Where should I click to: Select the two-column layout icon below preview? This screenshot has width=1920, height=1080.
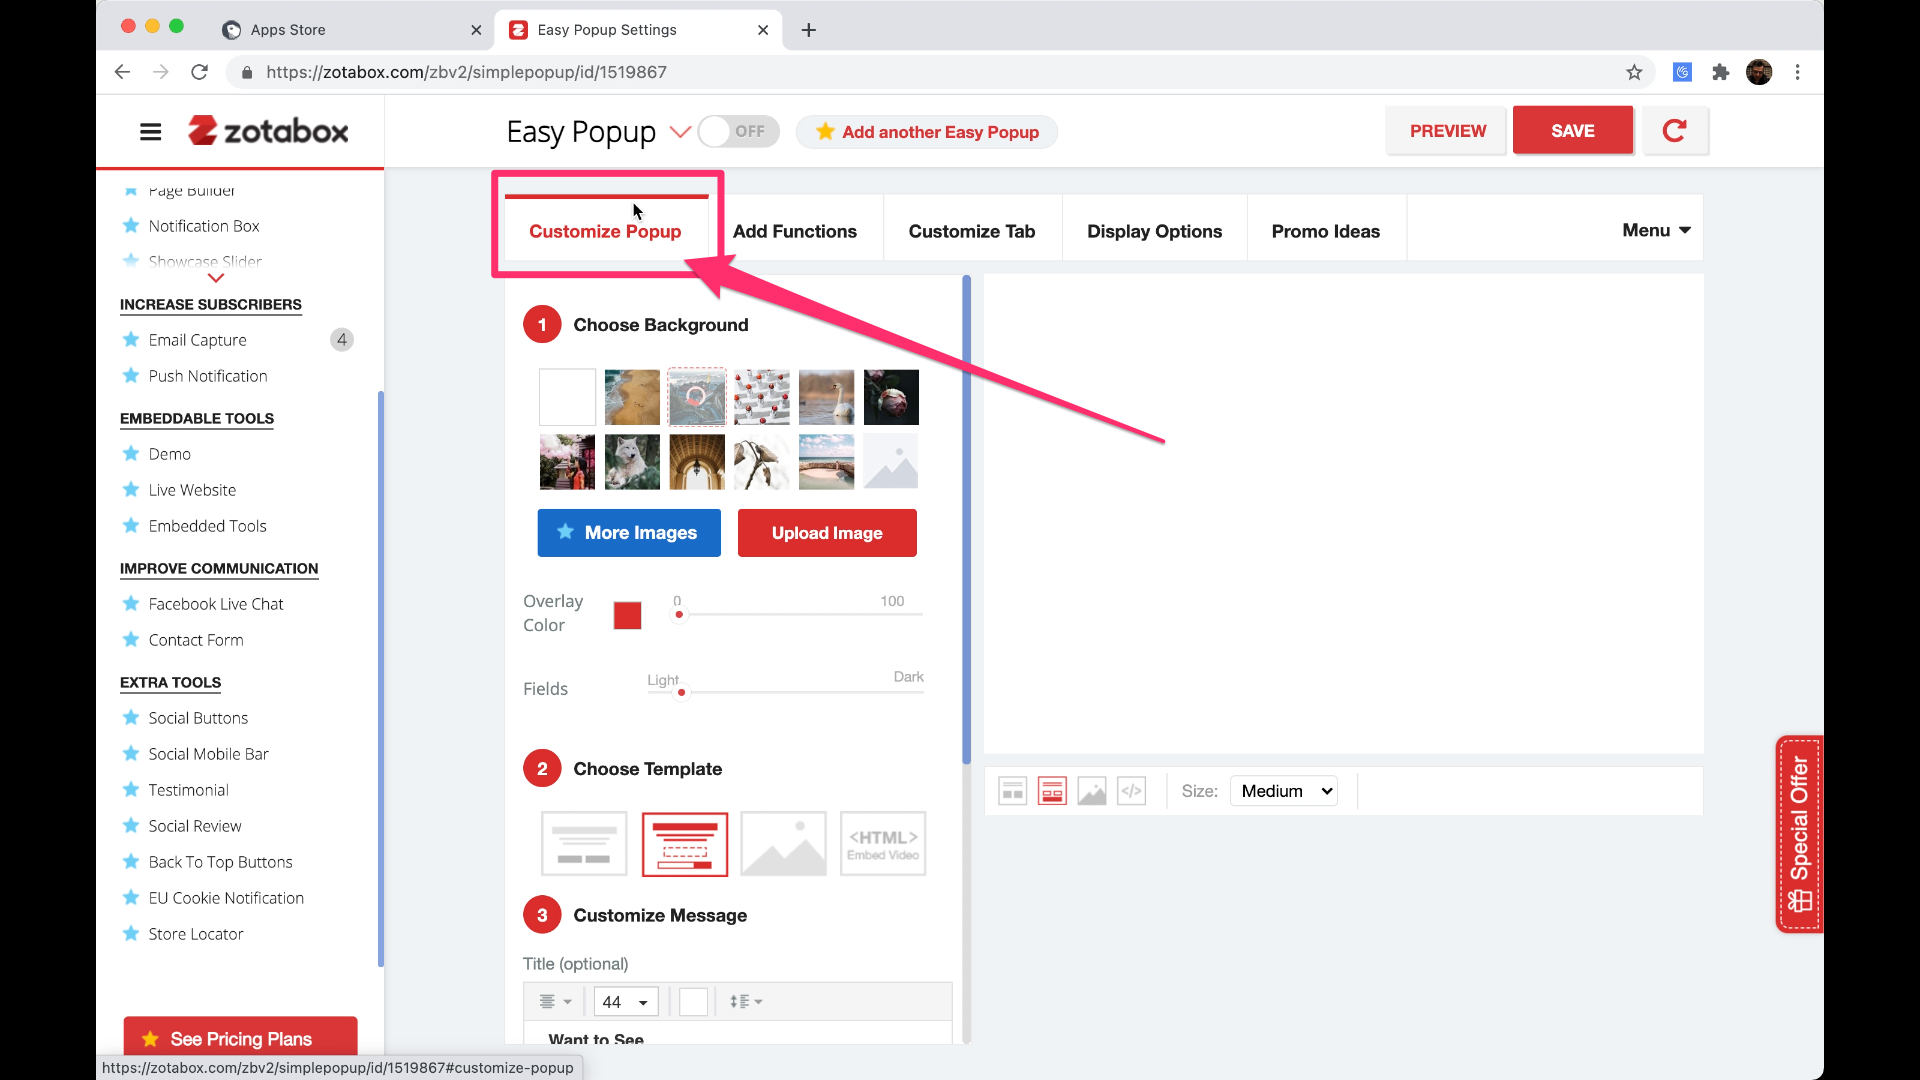point(1012,791)
